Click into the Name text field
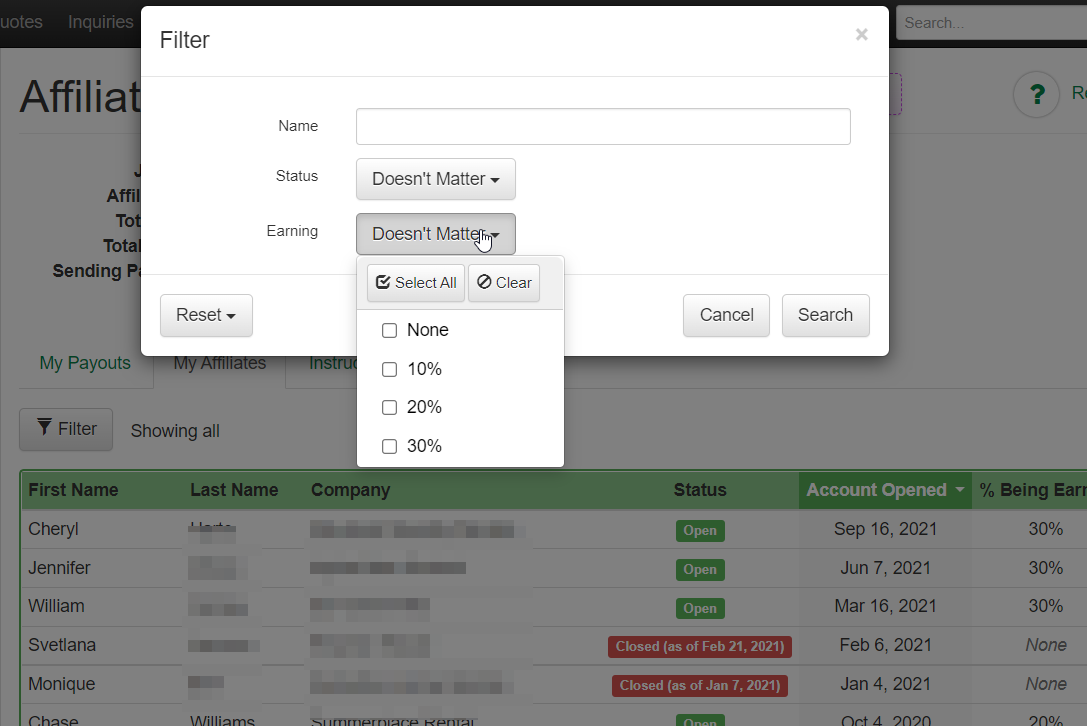The height and width of the screenshot is (726, 1087). coord(603,127)
